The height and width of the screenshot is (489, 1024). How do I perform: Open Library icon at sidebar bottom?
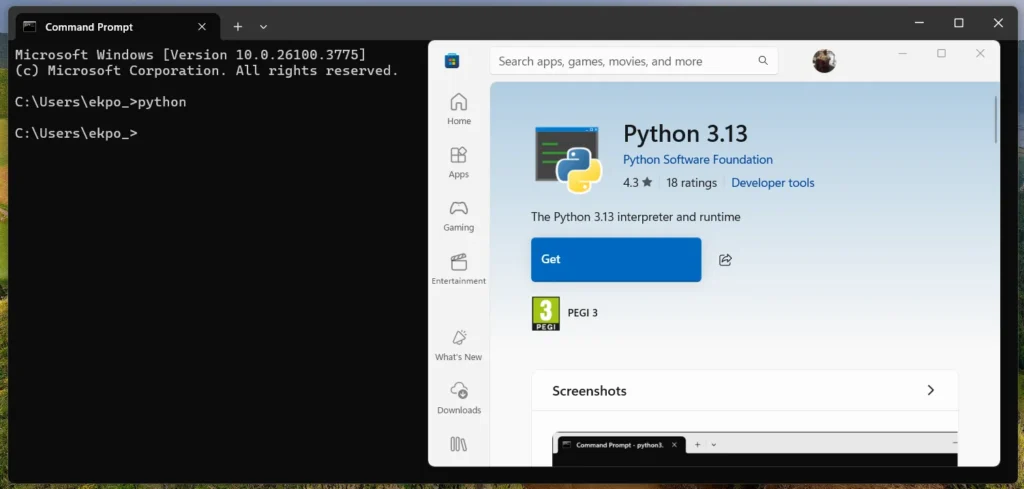coord(458,445)
